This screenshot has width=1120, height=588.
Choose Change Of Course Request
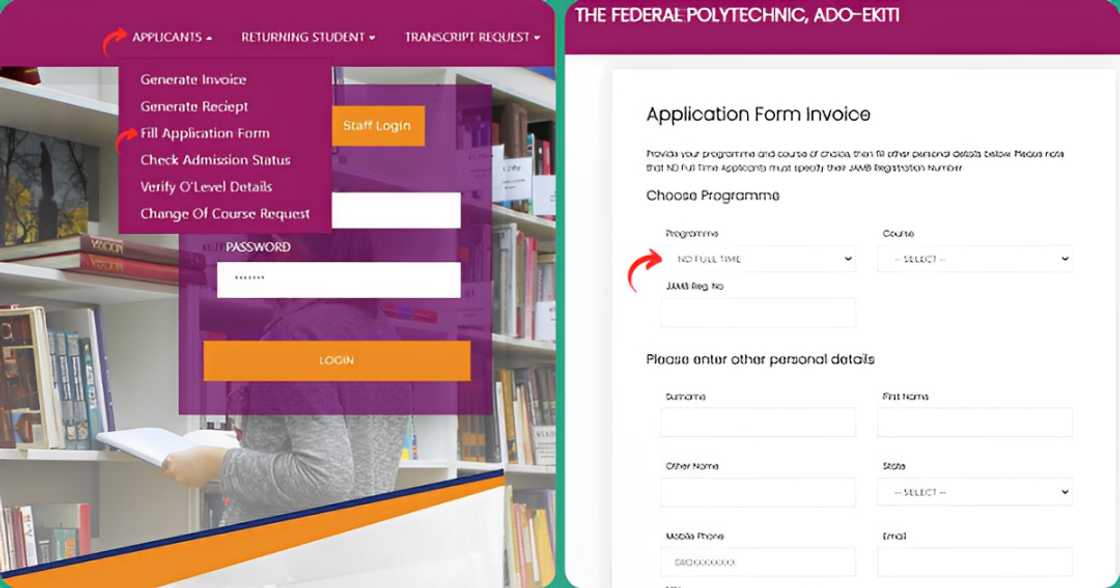tap(225, 214)
